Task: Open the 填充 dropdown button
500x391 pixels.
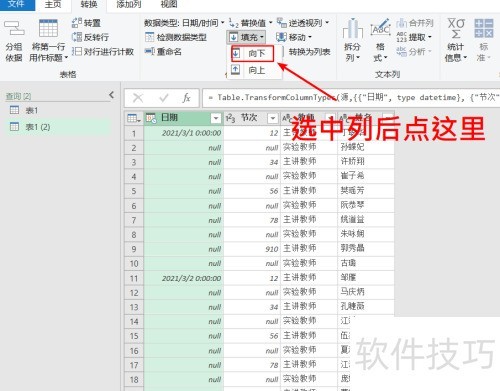Action: pyautogui.click(x=246, y=37)
